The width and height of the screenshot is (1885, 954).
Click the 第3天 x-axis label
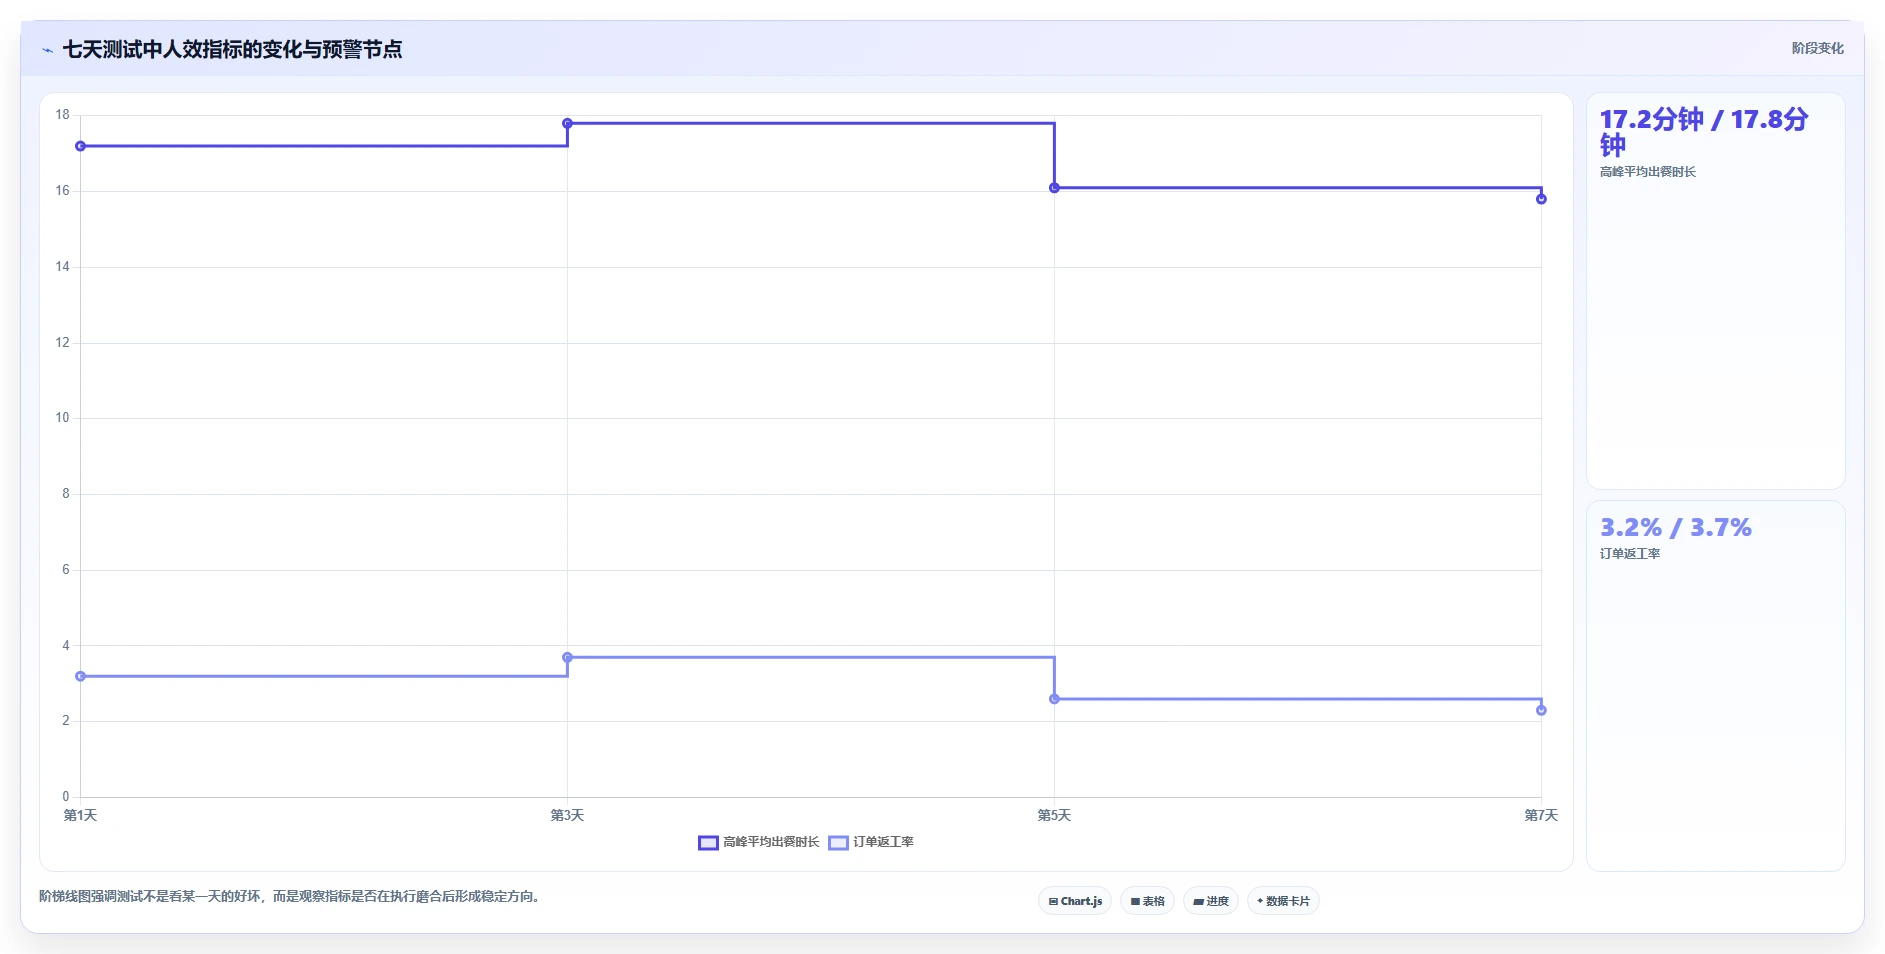point(567,815)
